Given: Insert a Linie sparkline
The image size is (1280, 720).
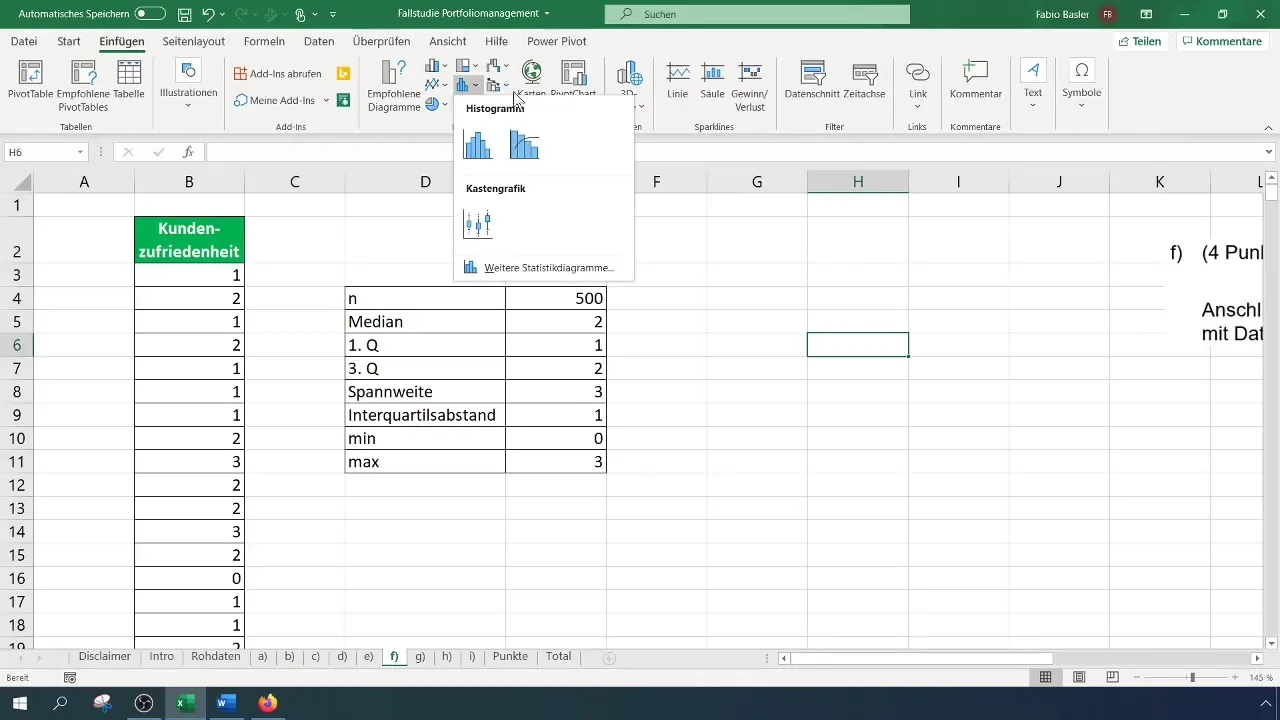Looking at the screenshot, I should pos(678,80).
